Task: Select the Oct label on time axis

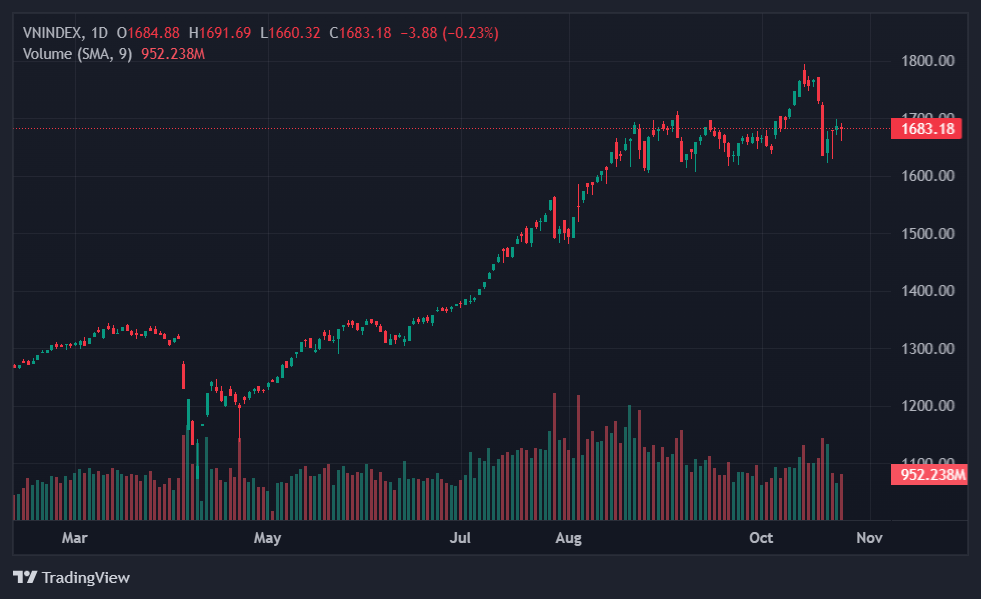Action: point(761,538)
